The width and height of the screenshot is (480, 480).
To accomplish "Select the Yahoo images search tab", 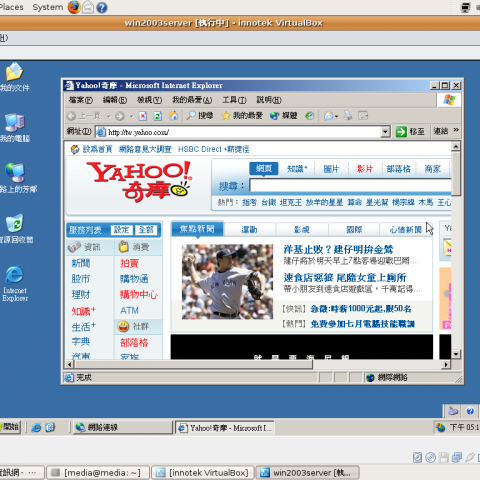I will [331, 169].
